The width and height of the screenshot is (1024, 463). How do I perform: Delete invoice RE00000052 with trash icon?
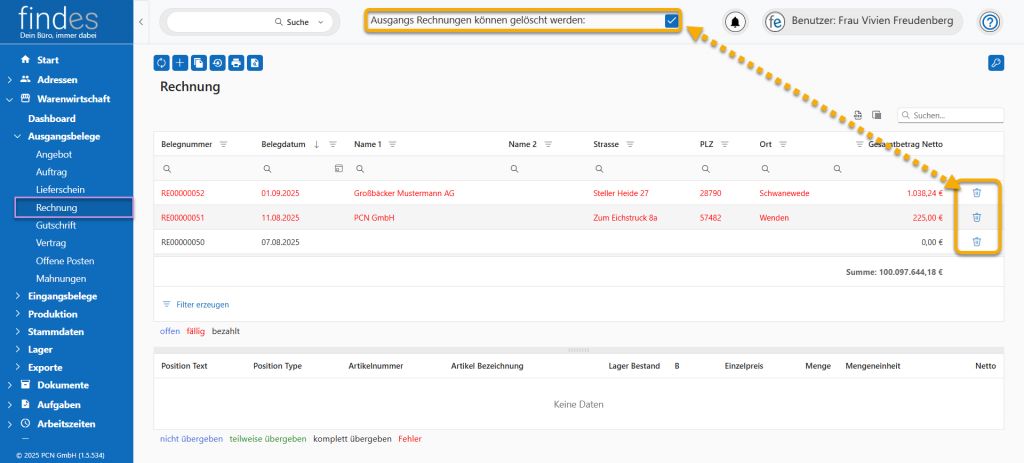coord(977,193)
